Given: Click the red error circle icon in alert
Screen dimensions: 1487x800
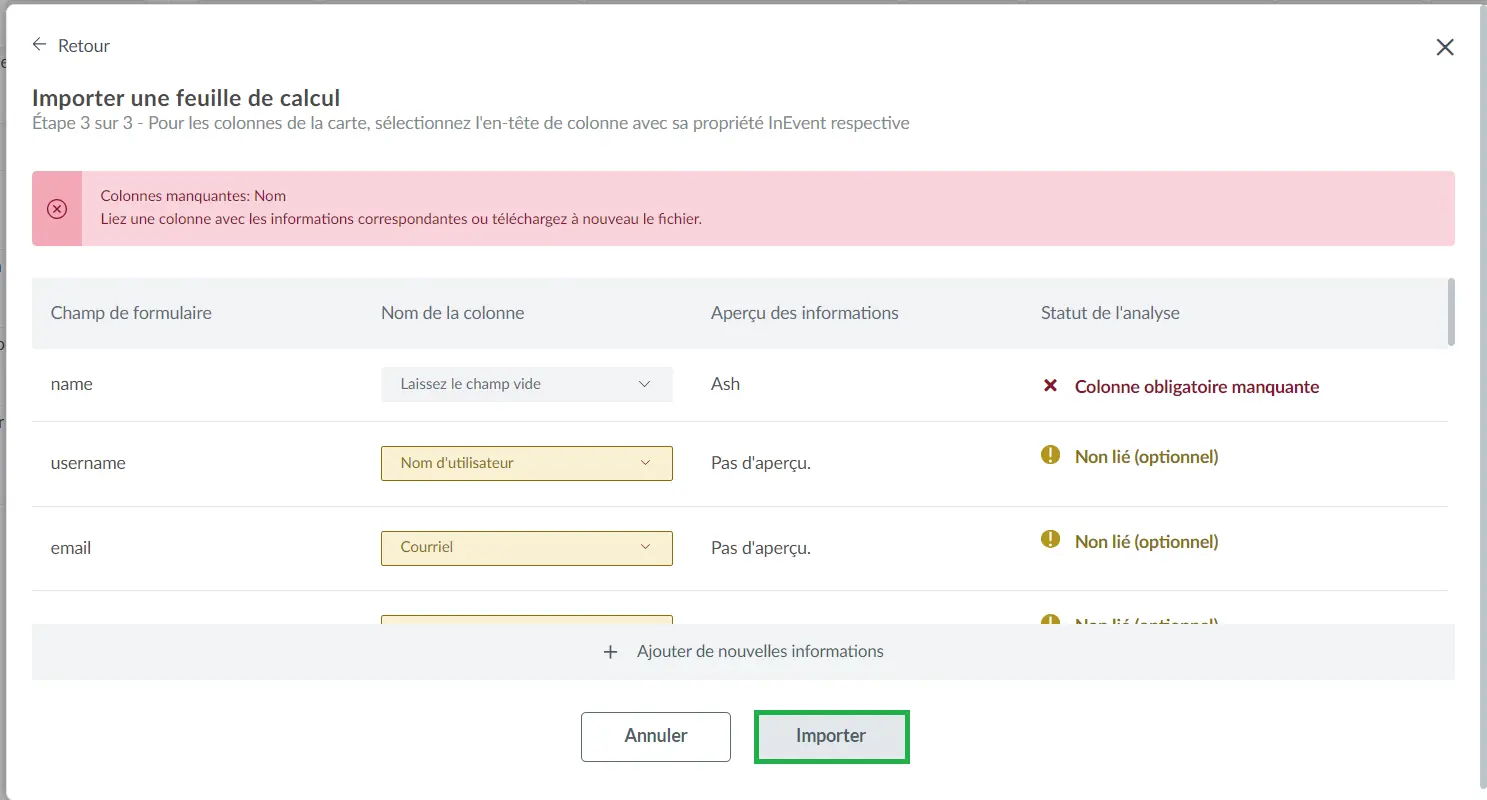Looking at the screenshot, I should point(57,209).
